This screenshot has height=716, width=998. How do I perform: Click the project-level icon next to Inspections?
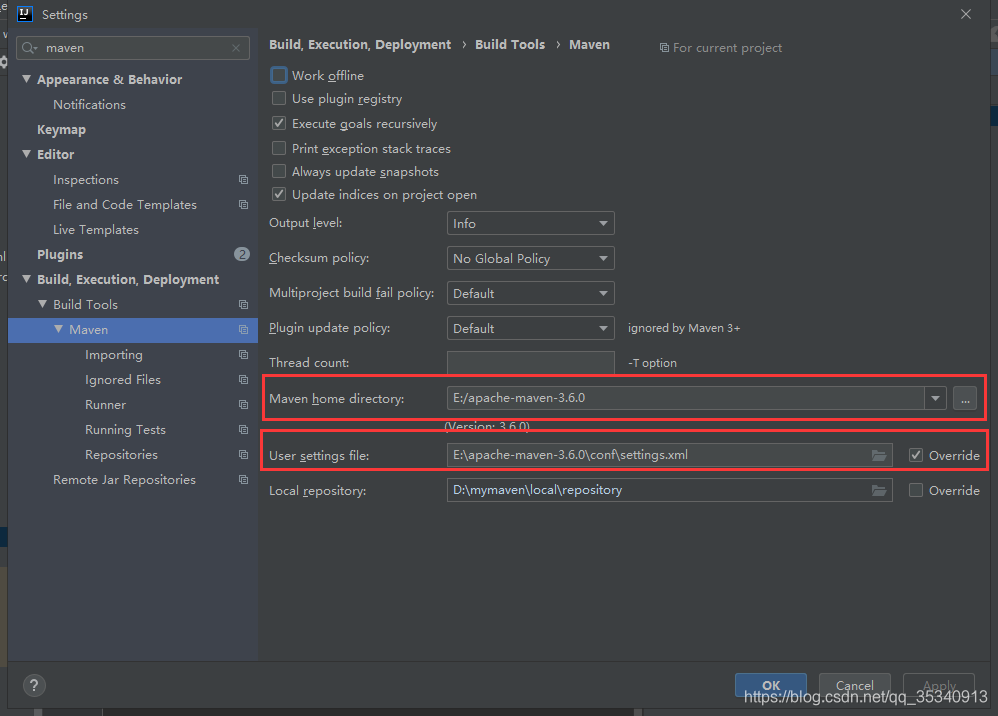pyautogui.click(x=243, y=179)
